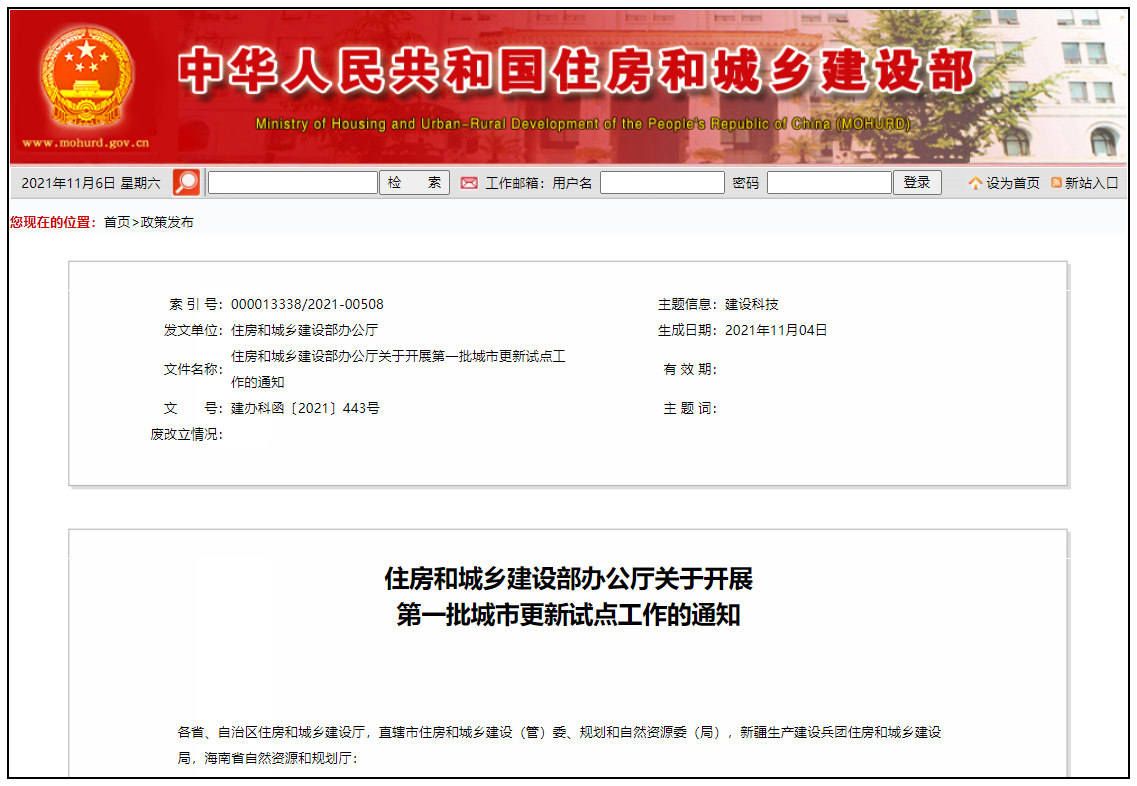Click the date 2021年11月6日 星期六
This screenshot has height=786, width=1137.
point(91,183)
